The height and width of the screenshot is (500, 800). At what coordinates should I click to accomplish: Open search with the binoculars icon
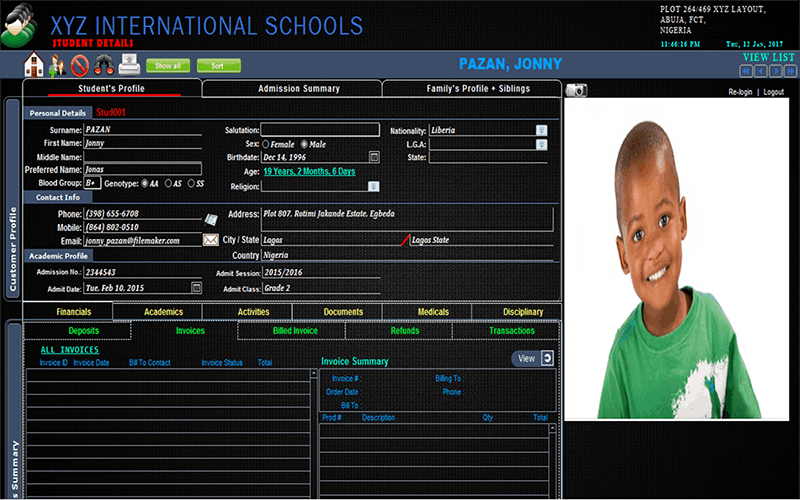pos(103,66)
